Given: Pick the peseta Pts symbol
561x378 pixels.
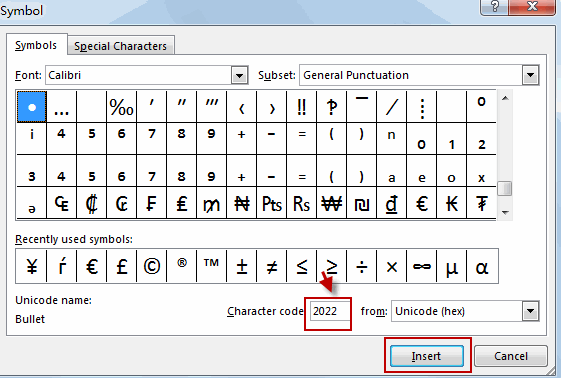Looking at the screenshot, I should pyautogui.click(x=272, y=202).
